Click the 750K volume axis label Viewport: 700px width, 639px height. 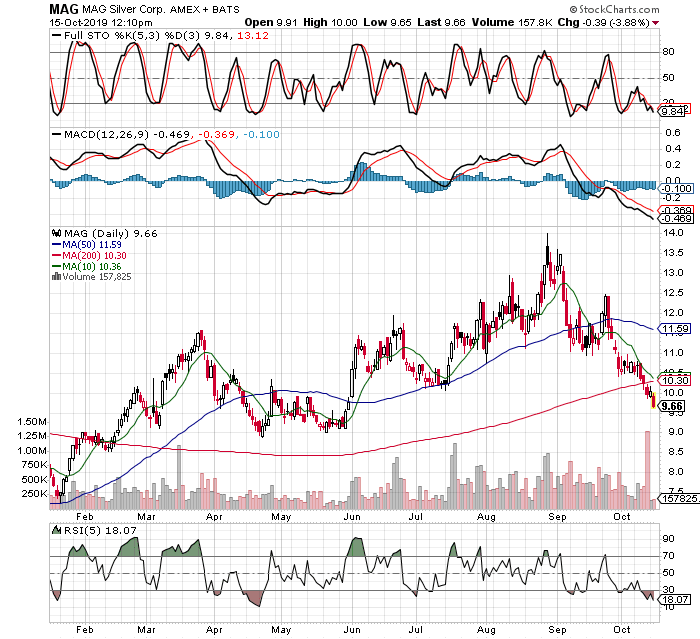pos(34,465)
